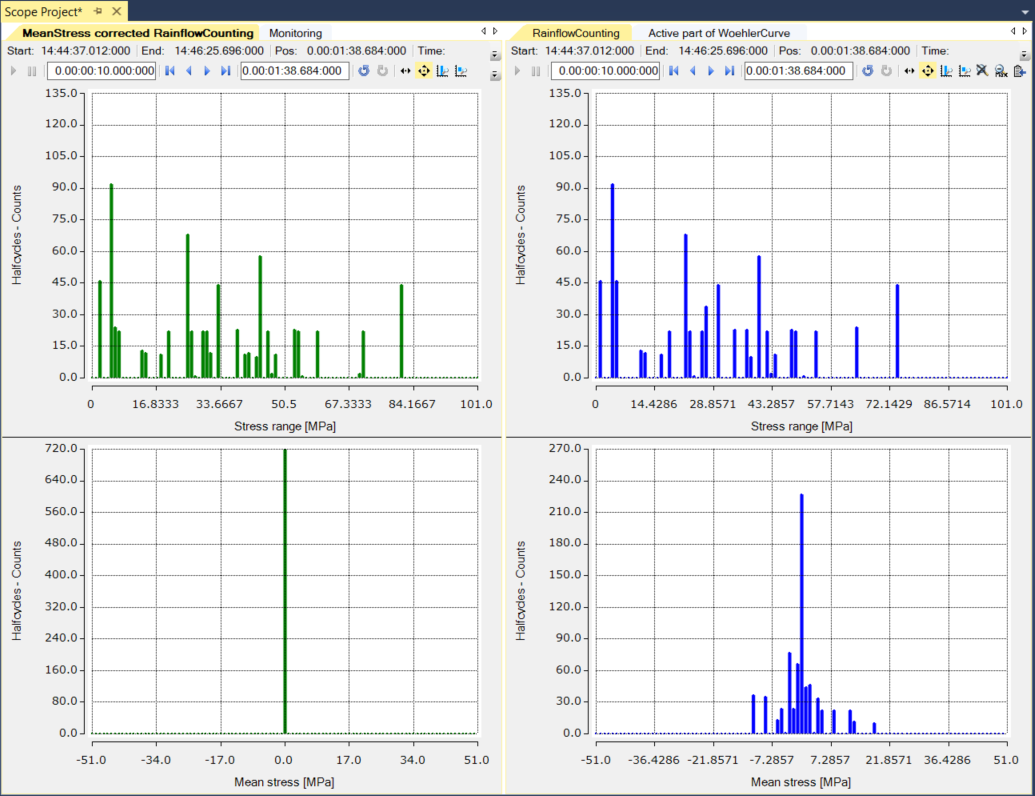Screen dimensions: 1035x796
Task: Click first scale-chart icon in MeanStress corrected pane
Action: (x=442, y=71)
